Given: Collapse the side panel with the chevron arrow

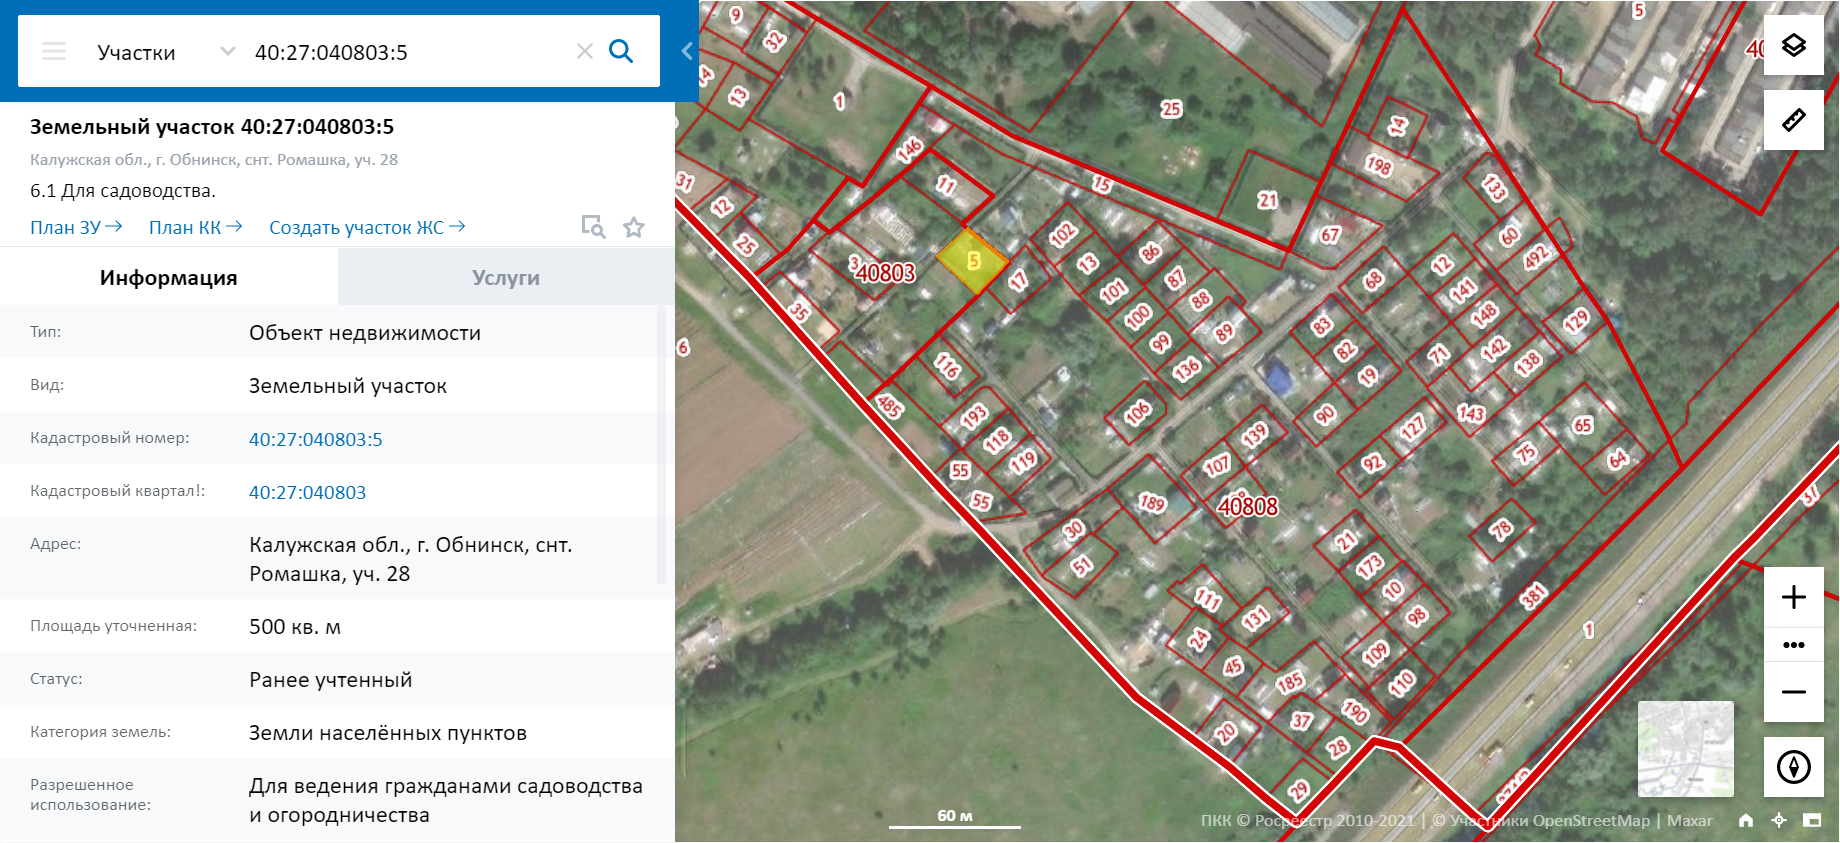Looking at the screenshot, I should tap(687, 51).
